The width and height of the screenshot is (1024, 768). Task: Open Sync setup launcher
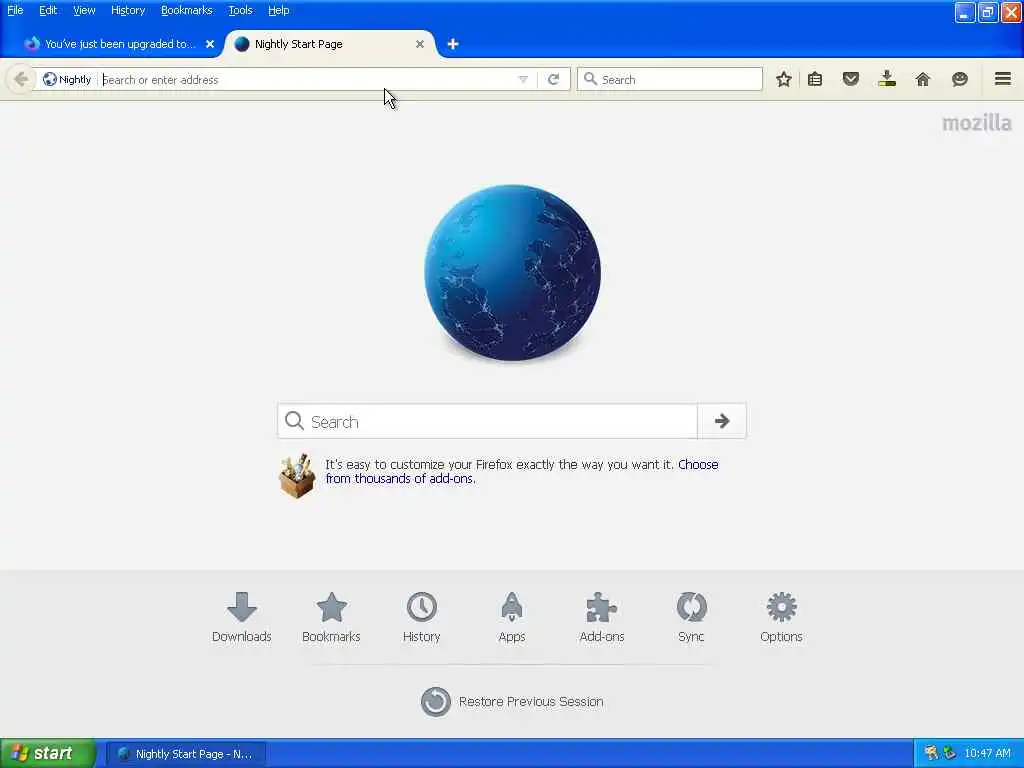(x=691, y=617)
